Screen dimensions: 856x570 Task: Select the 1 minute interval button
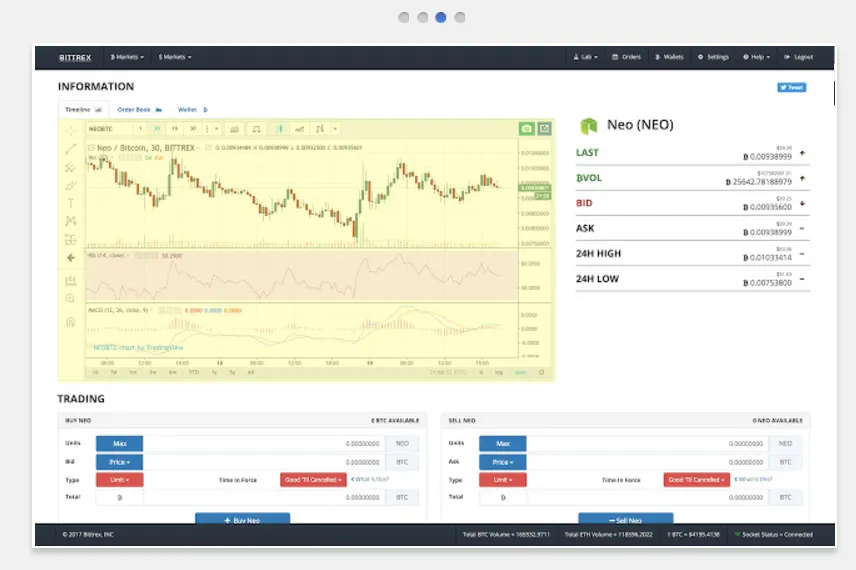(140, 129)
